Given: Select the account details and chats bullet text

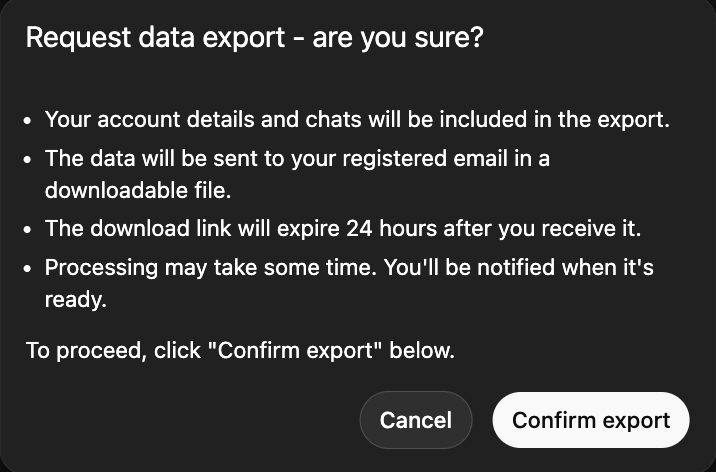Looking at the screenshot, I should point(357,121).
